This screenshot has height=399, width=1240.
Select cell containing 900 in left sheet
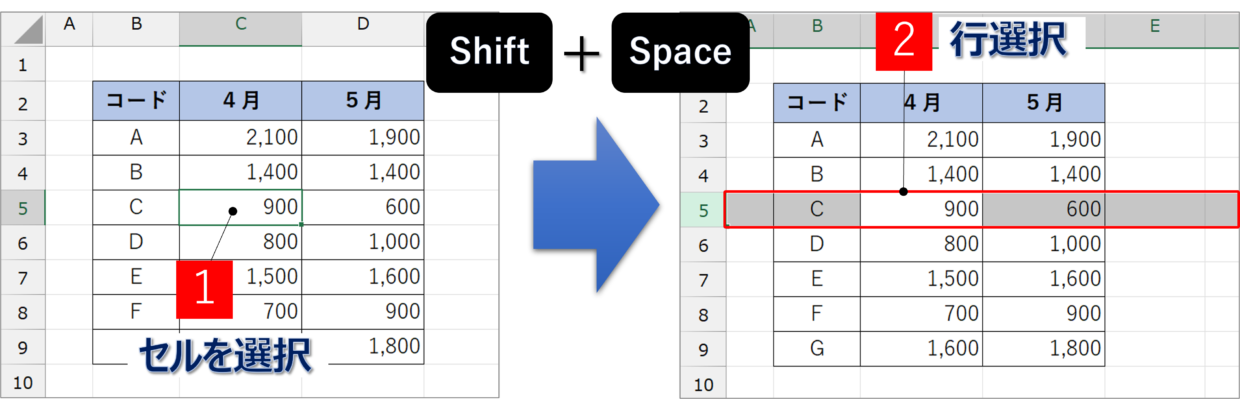[241, 207]
